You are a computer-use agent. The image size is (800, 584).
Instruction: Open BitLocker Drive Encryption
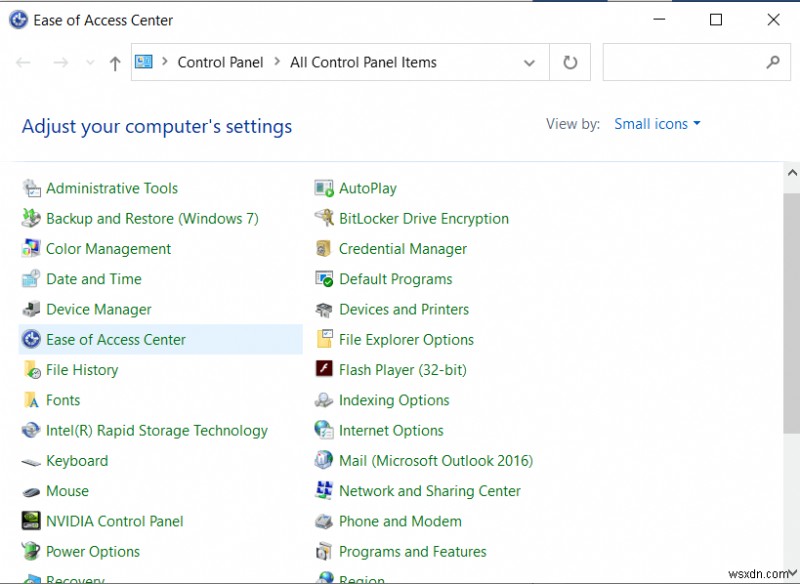(423, 218)
